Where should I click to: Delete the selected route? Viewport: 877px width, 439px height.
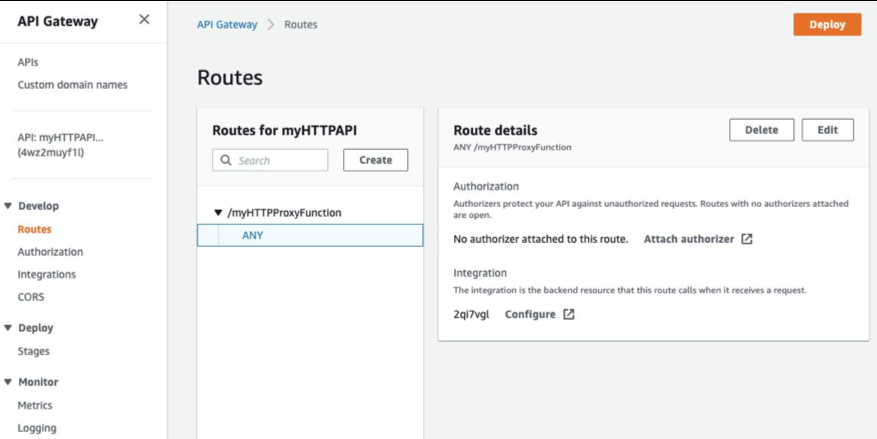tap(761, 130)
